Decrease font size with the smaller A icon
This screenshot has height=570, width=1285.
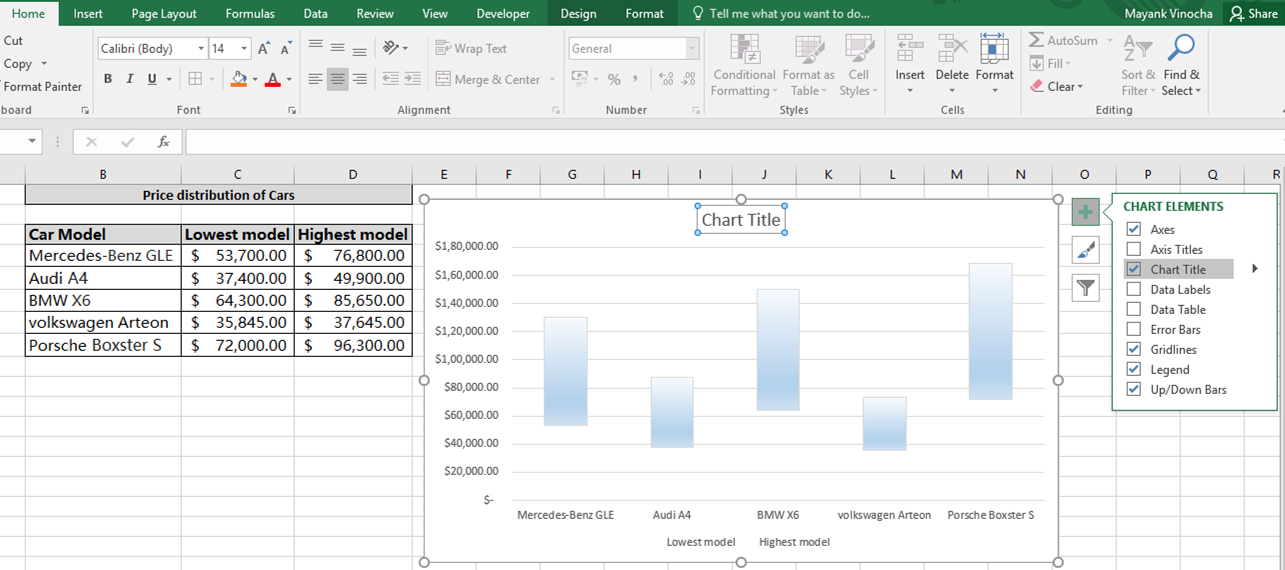pos(285,48)
